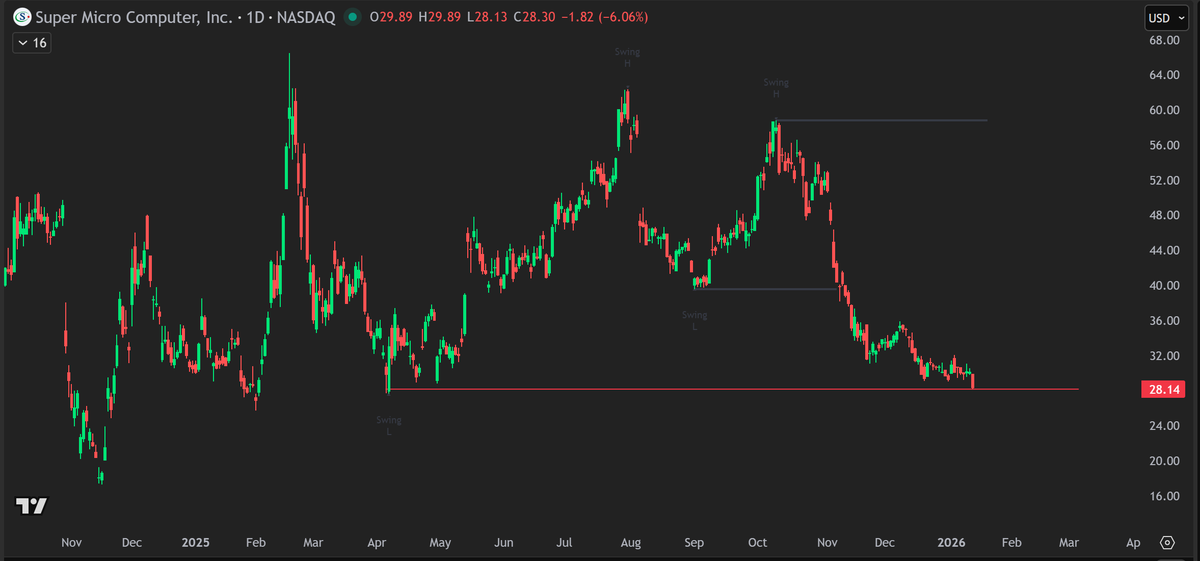Click the Oct time axis label
Viewport: 1200px width, 561px height.
pyautogui.click(x=758, y=543)
